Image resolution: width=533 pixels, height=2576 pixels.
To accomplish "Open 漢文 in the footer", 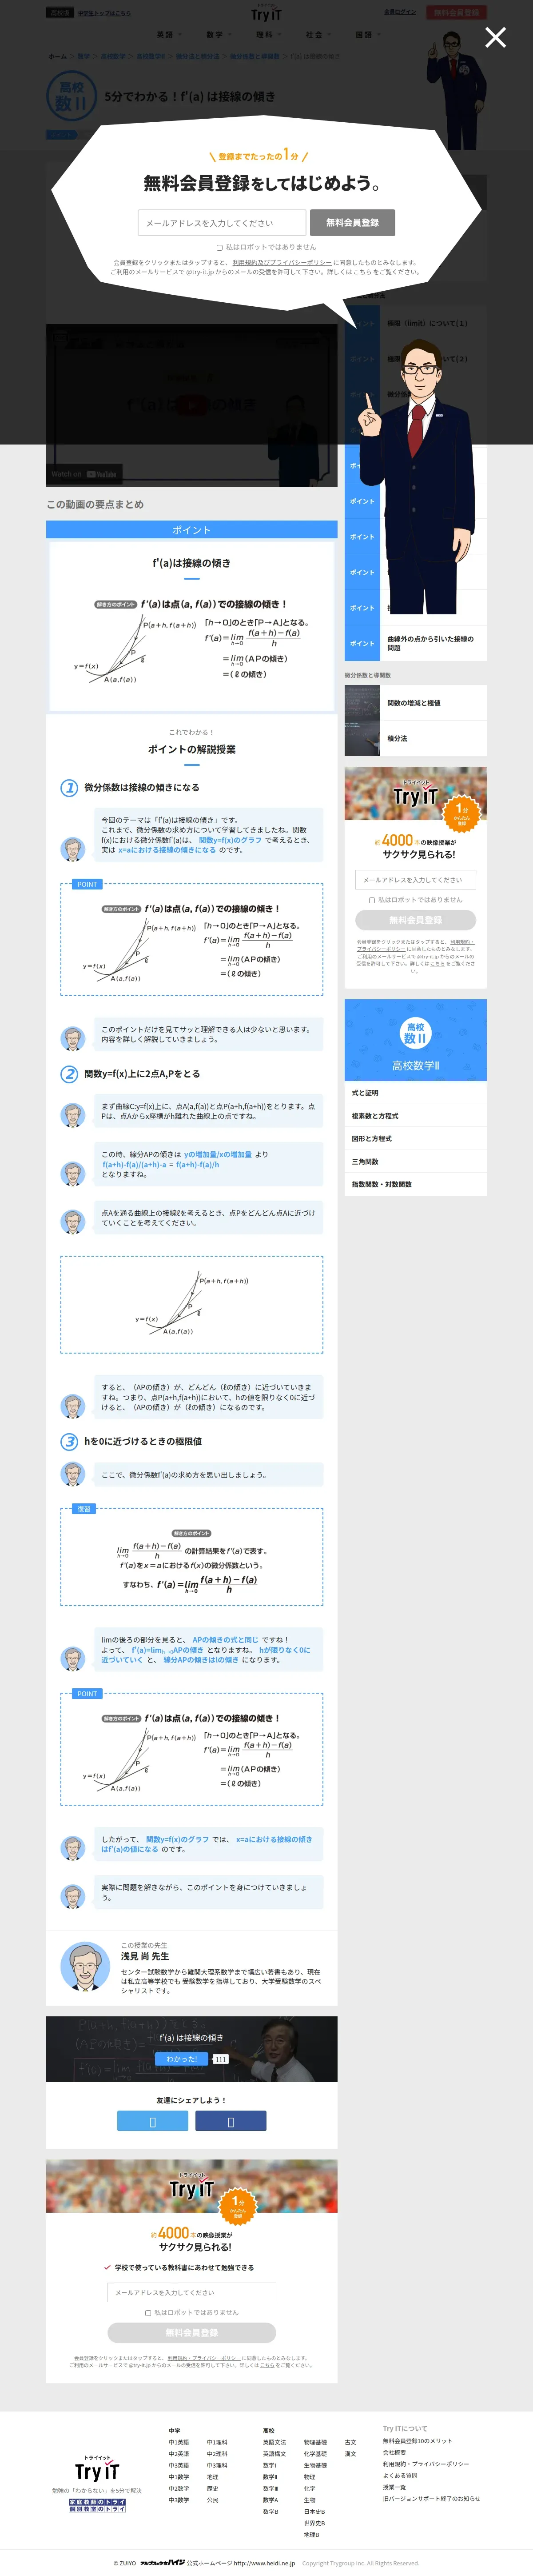I will [x=350, y=2454].
